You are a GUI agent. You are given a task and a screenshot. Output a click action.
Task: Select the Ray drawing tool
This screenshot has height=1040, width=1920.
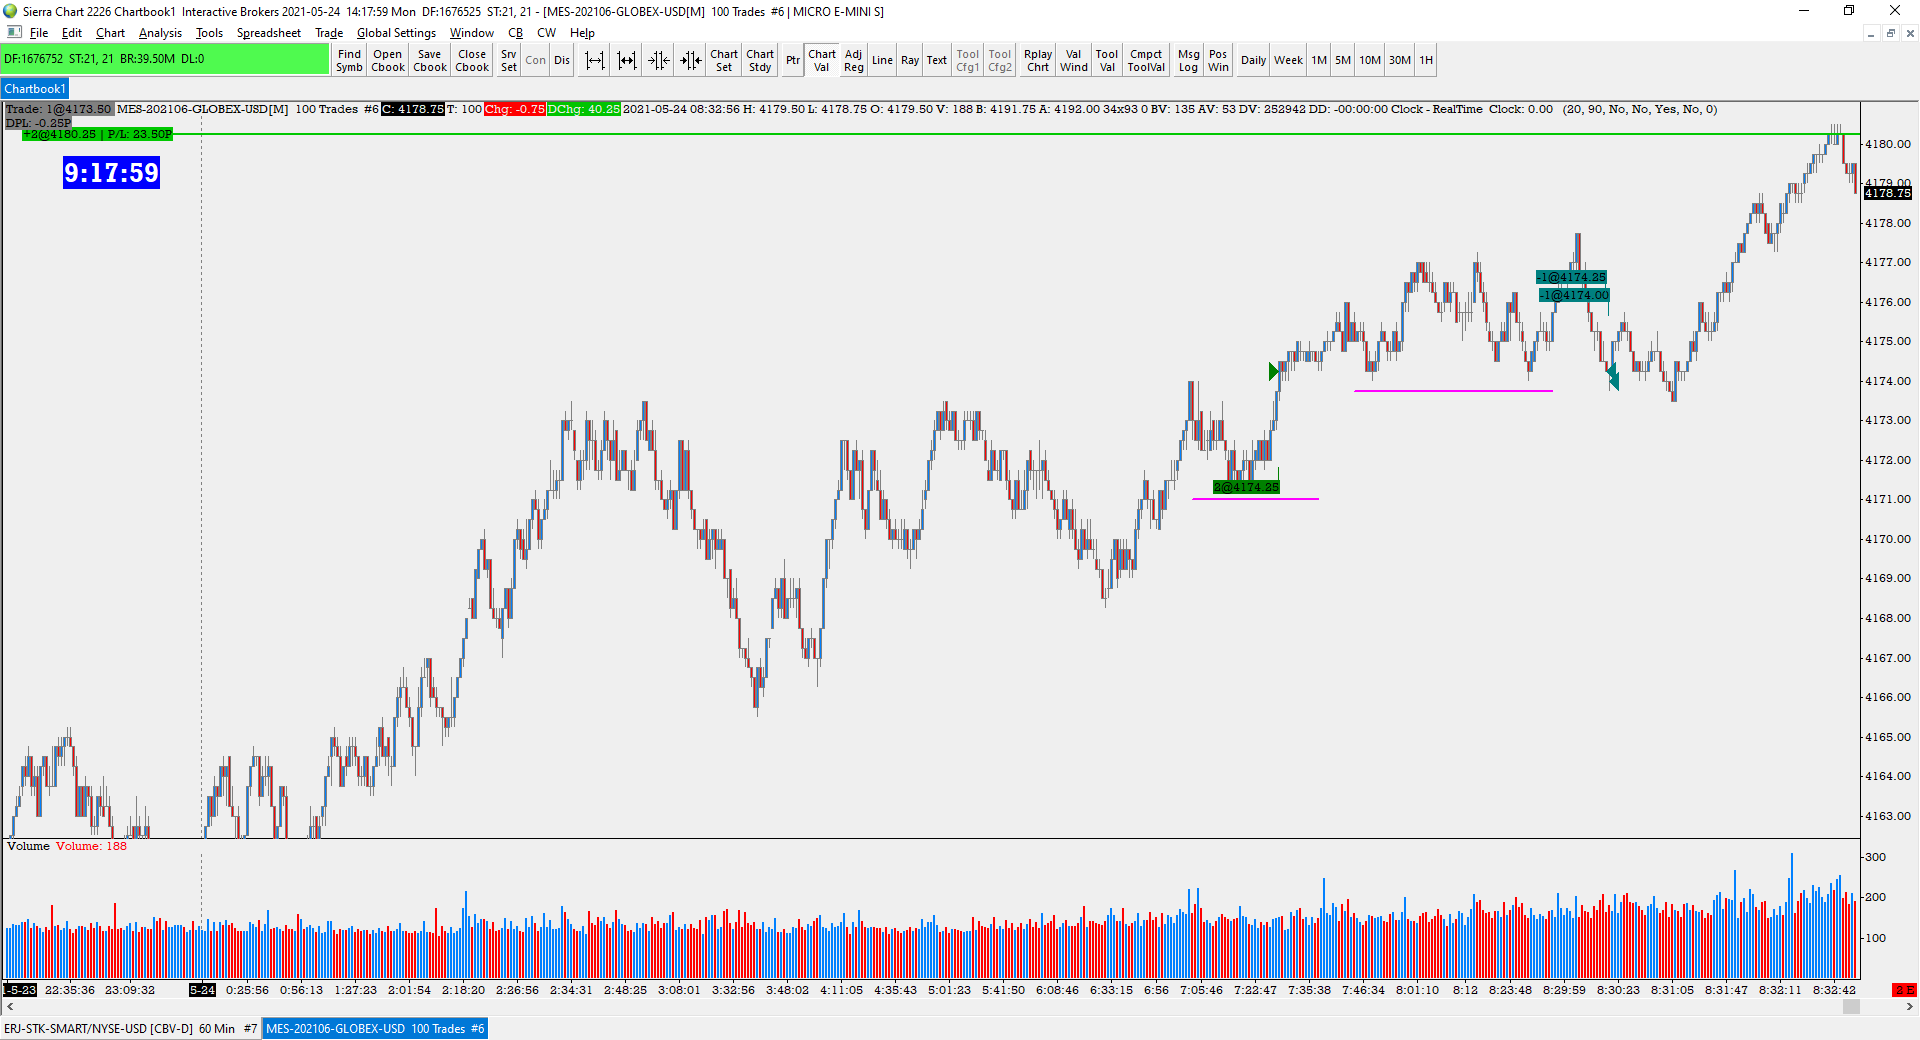910,61
